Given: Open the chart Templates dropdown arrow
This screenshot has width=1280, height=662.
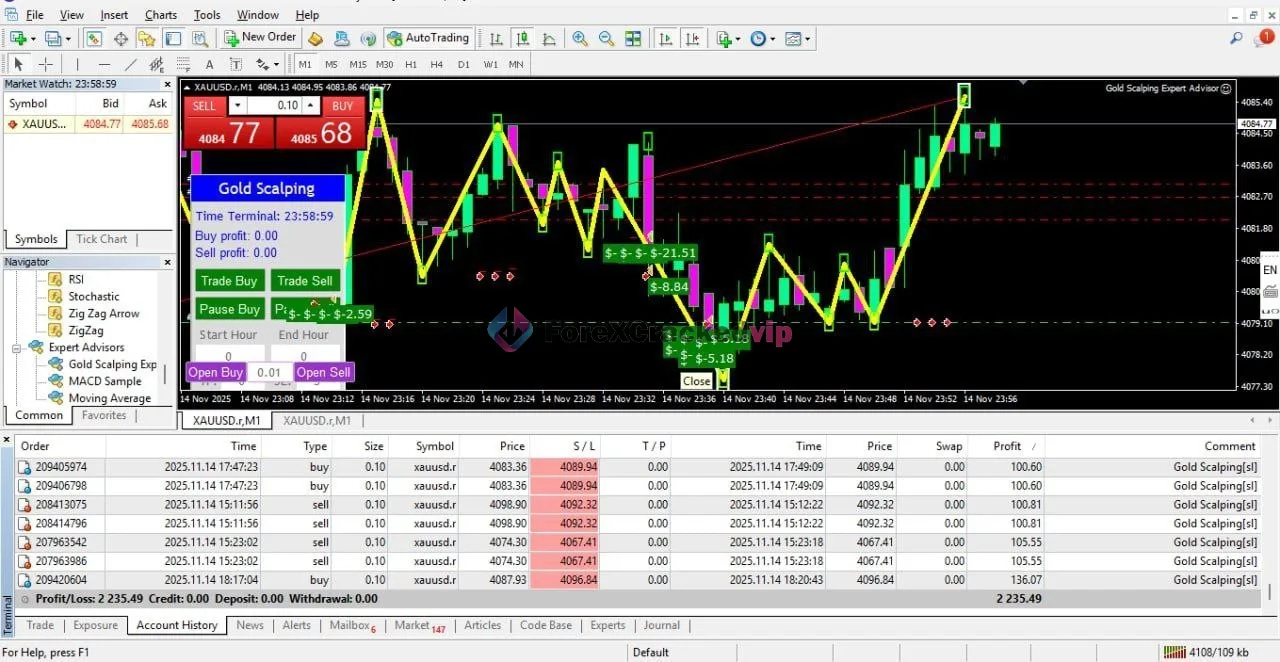Looking at the screenshot, I should click(807, 38).
